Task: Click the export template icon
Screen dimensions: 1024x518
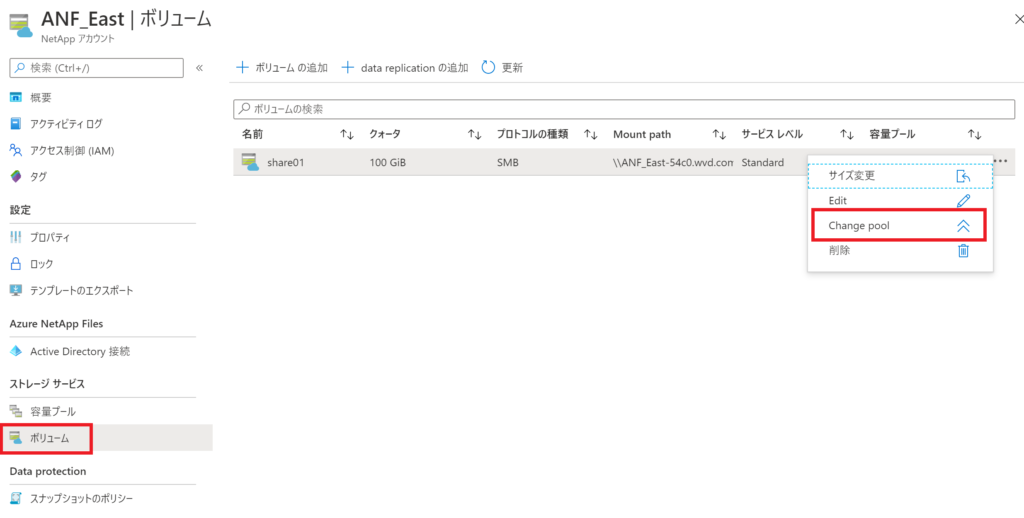Action: click(x=16, y=290)
